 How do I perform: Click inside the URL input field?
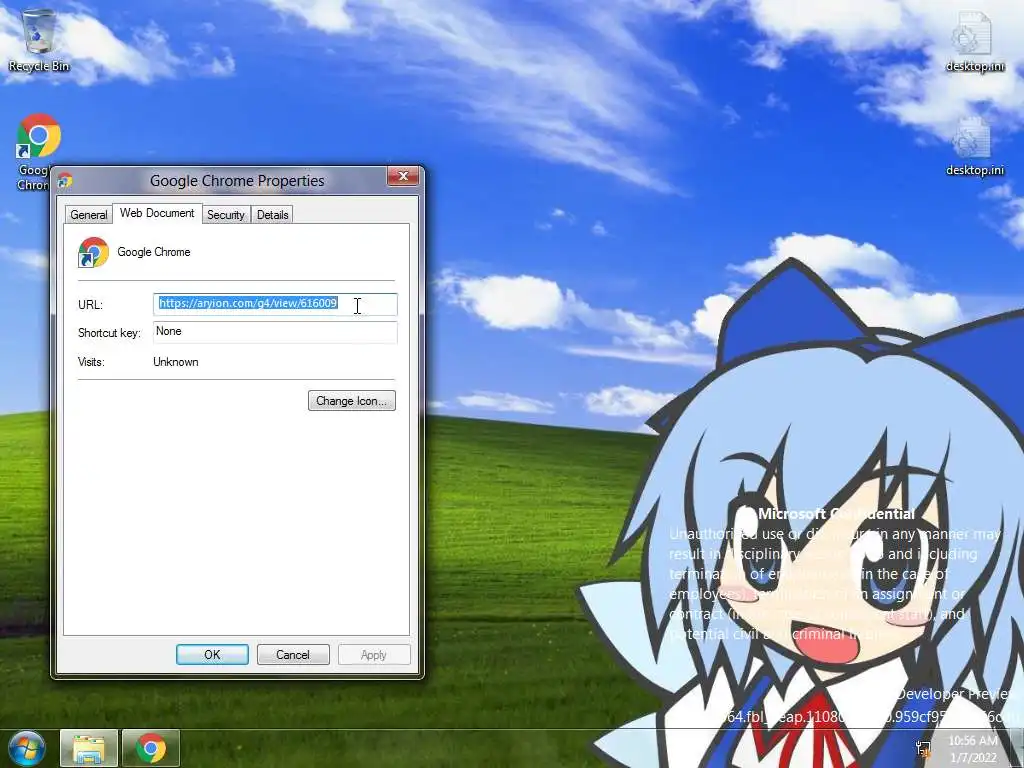[275, 304]
